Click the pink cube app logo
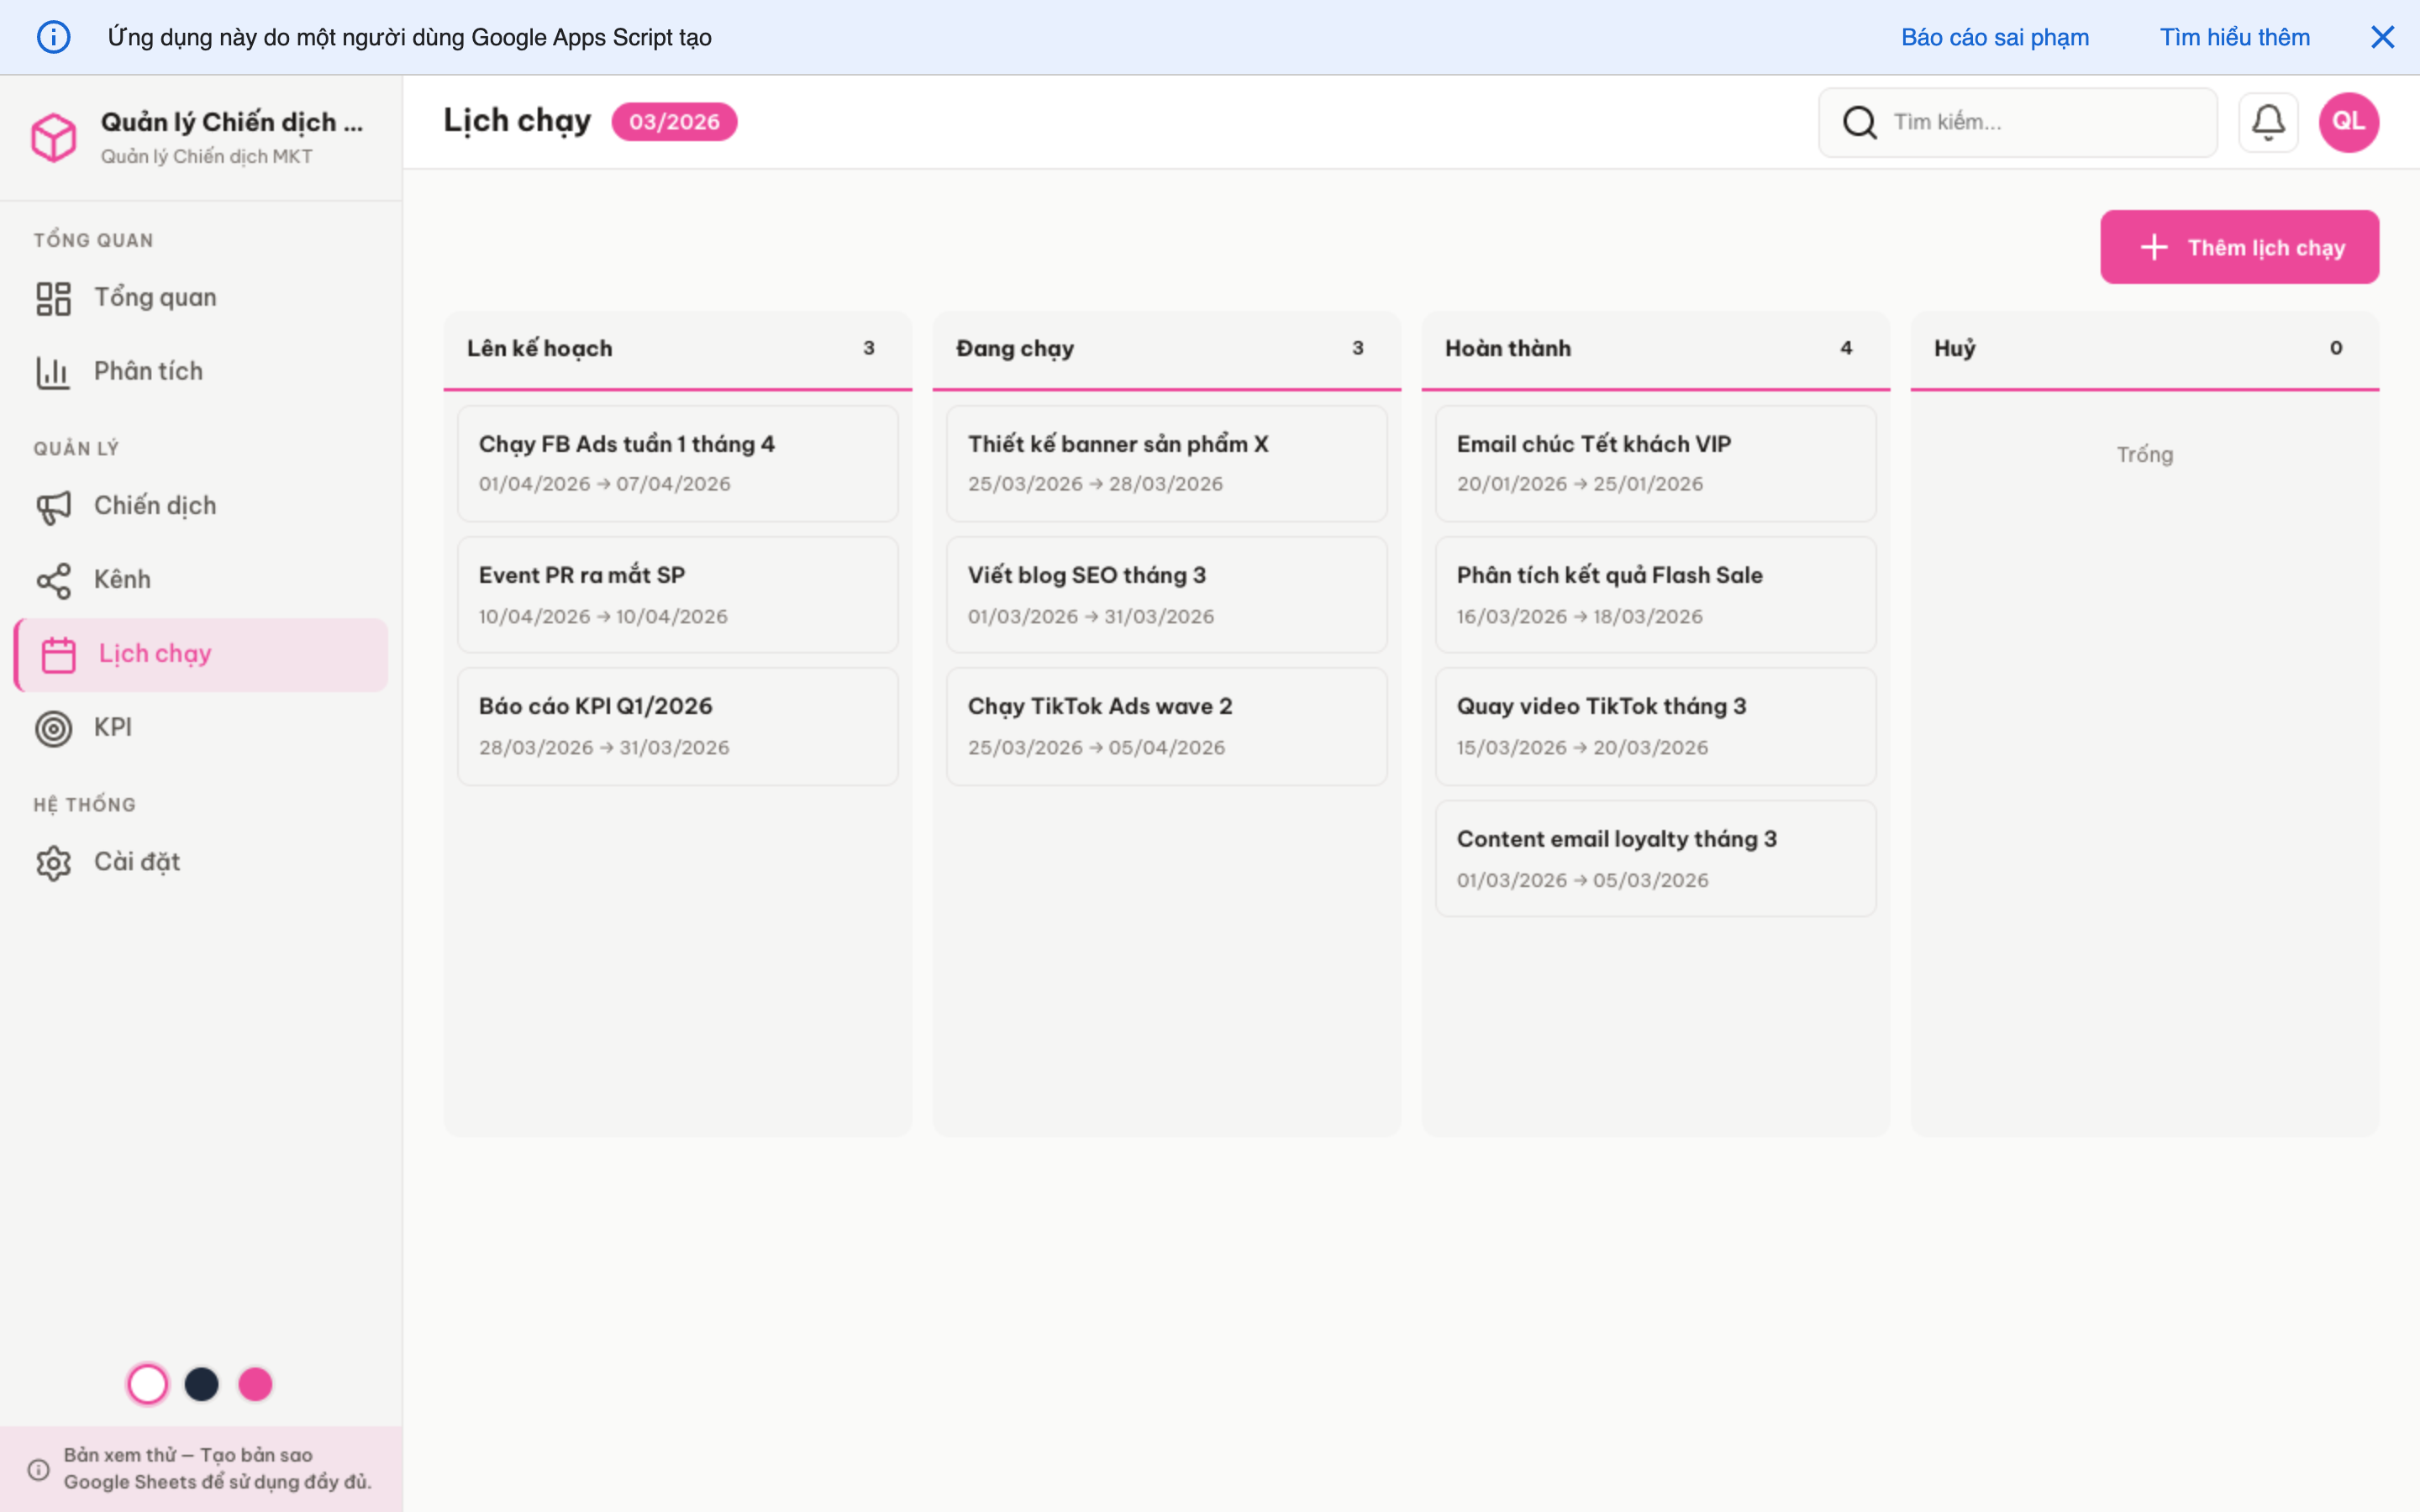 (55, 137)
